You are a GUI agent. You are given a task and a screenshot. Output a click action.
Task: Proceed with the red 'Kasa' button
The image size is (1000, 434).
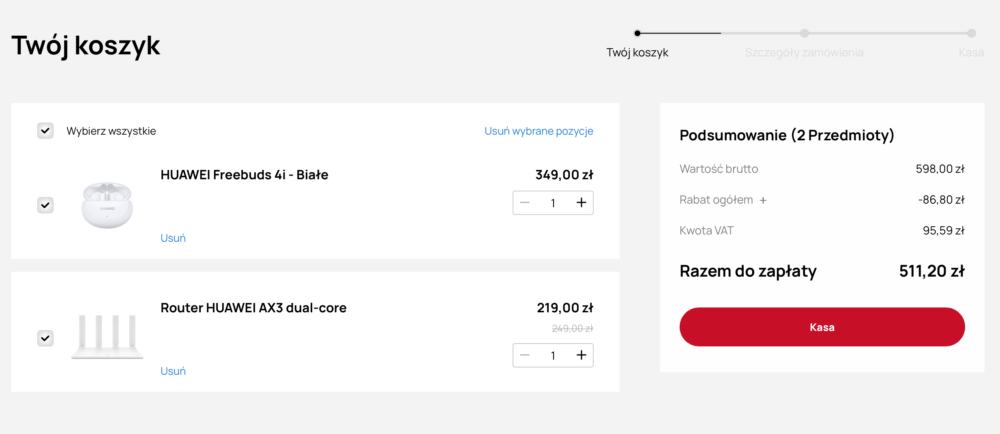point(822,327)
